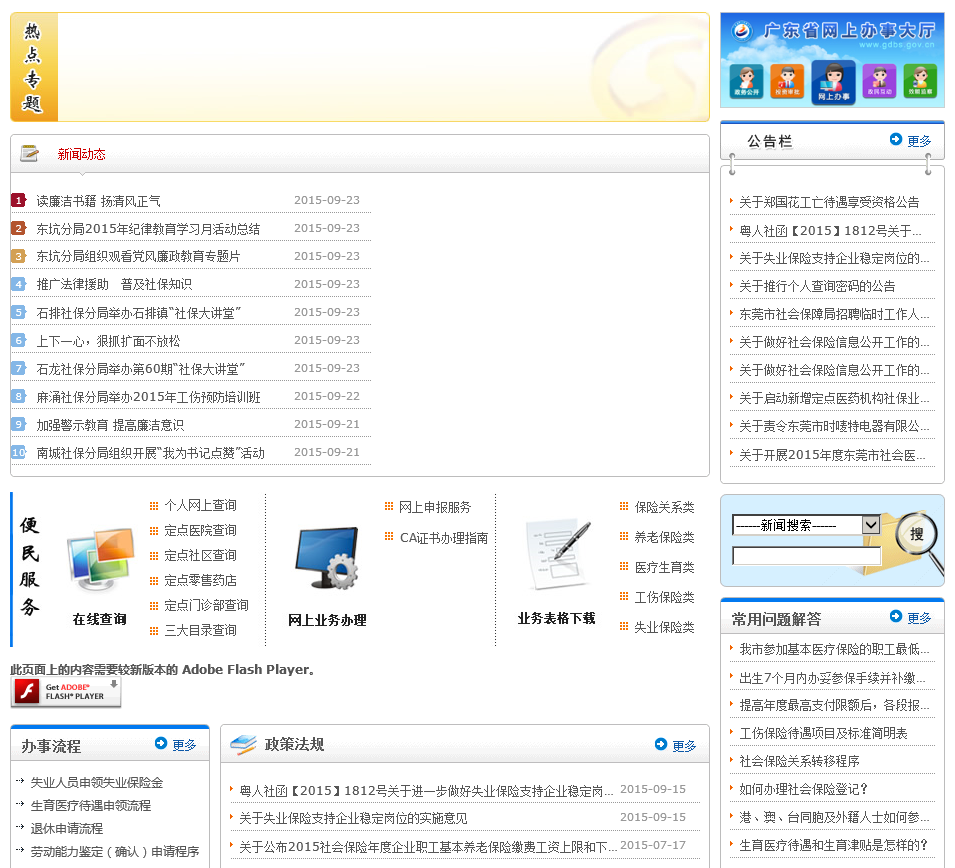
Task: Open policy 关于公布2015社会保险年度企业职工基本养老...
Action: [x=428, y=847]
